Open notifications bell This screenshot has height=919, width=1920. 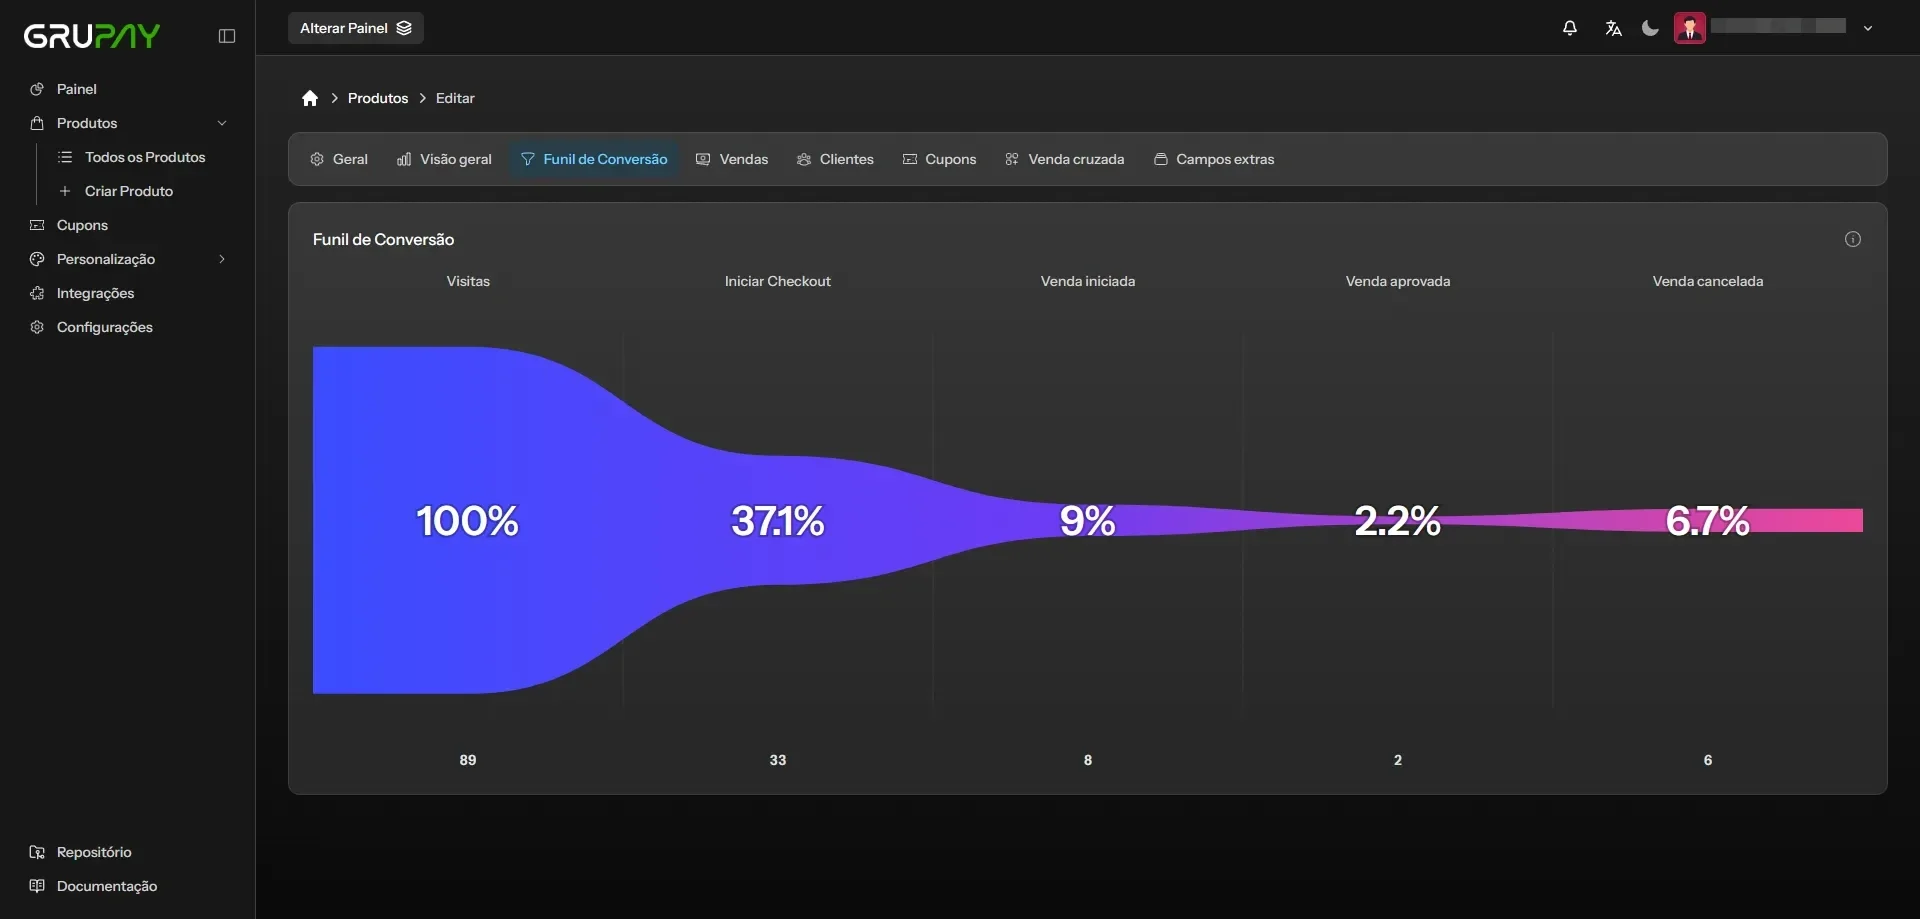(1570, 28)
